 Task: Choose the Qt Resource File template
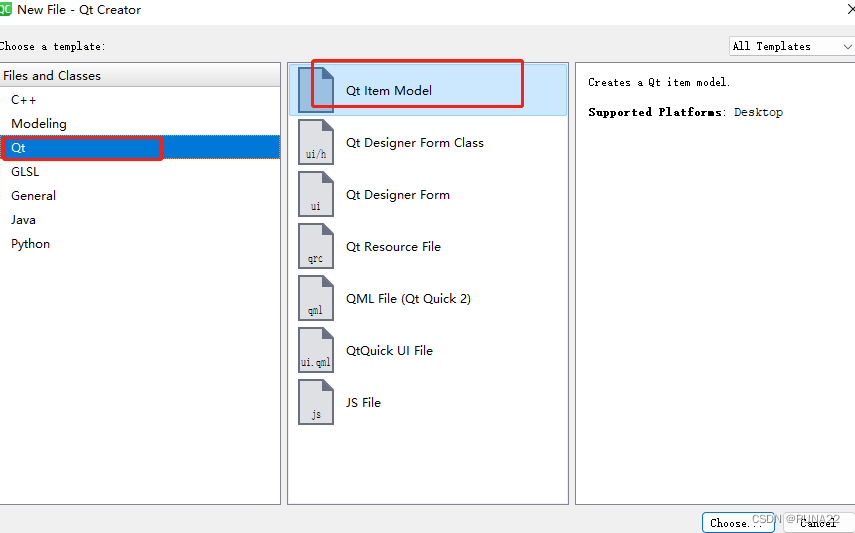pyautogui.click(x=428, y=246)
